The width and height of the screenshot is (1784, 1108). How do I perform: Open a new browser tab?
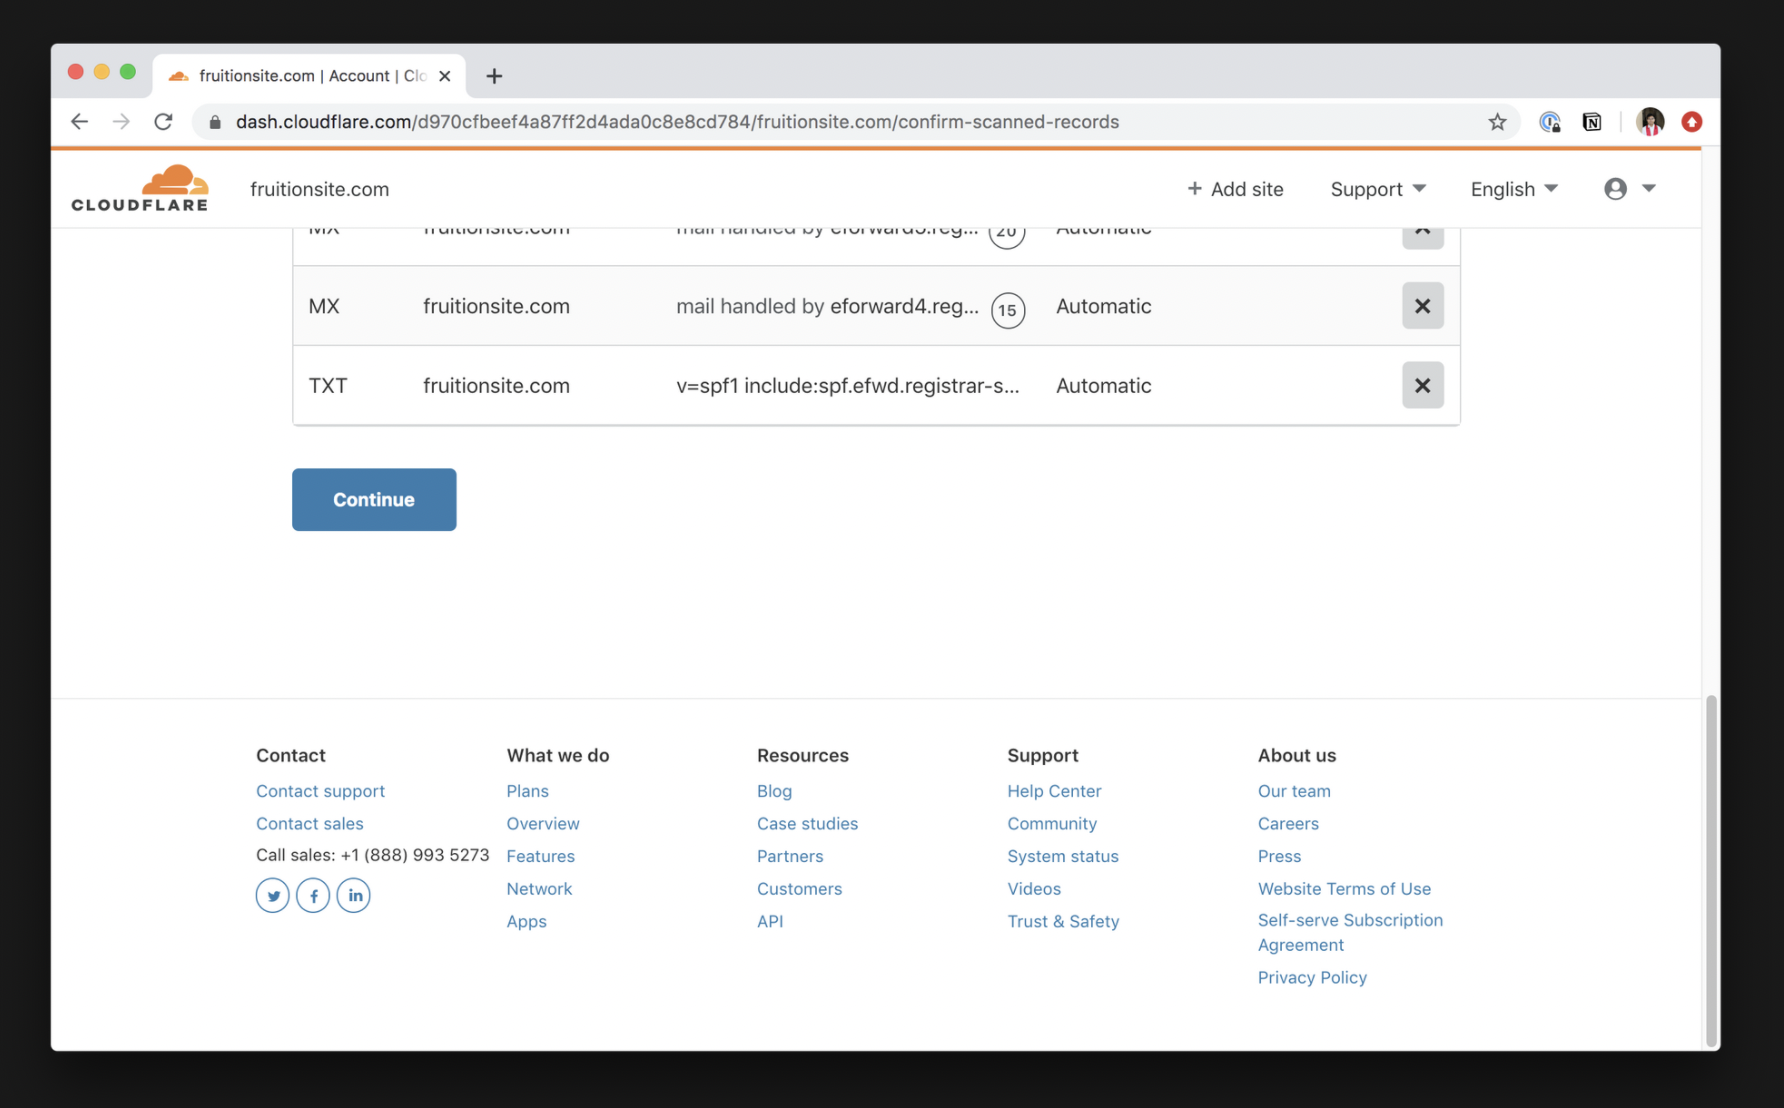494,76
